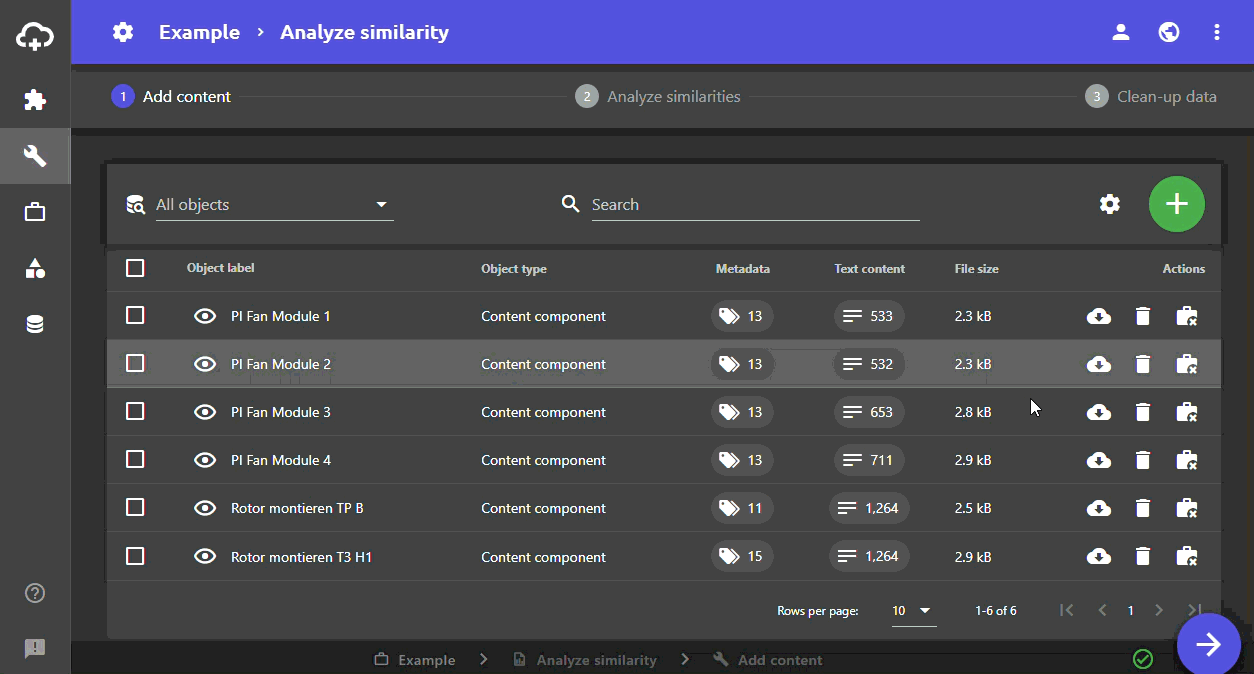Image resolution: width=1254 pixels, height=674 pixels.
Task: Check the Rotor montieren TP B checkbox
Action: 135,508
